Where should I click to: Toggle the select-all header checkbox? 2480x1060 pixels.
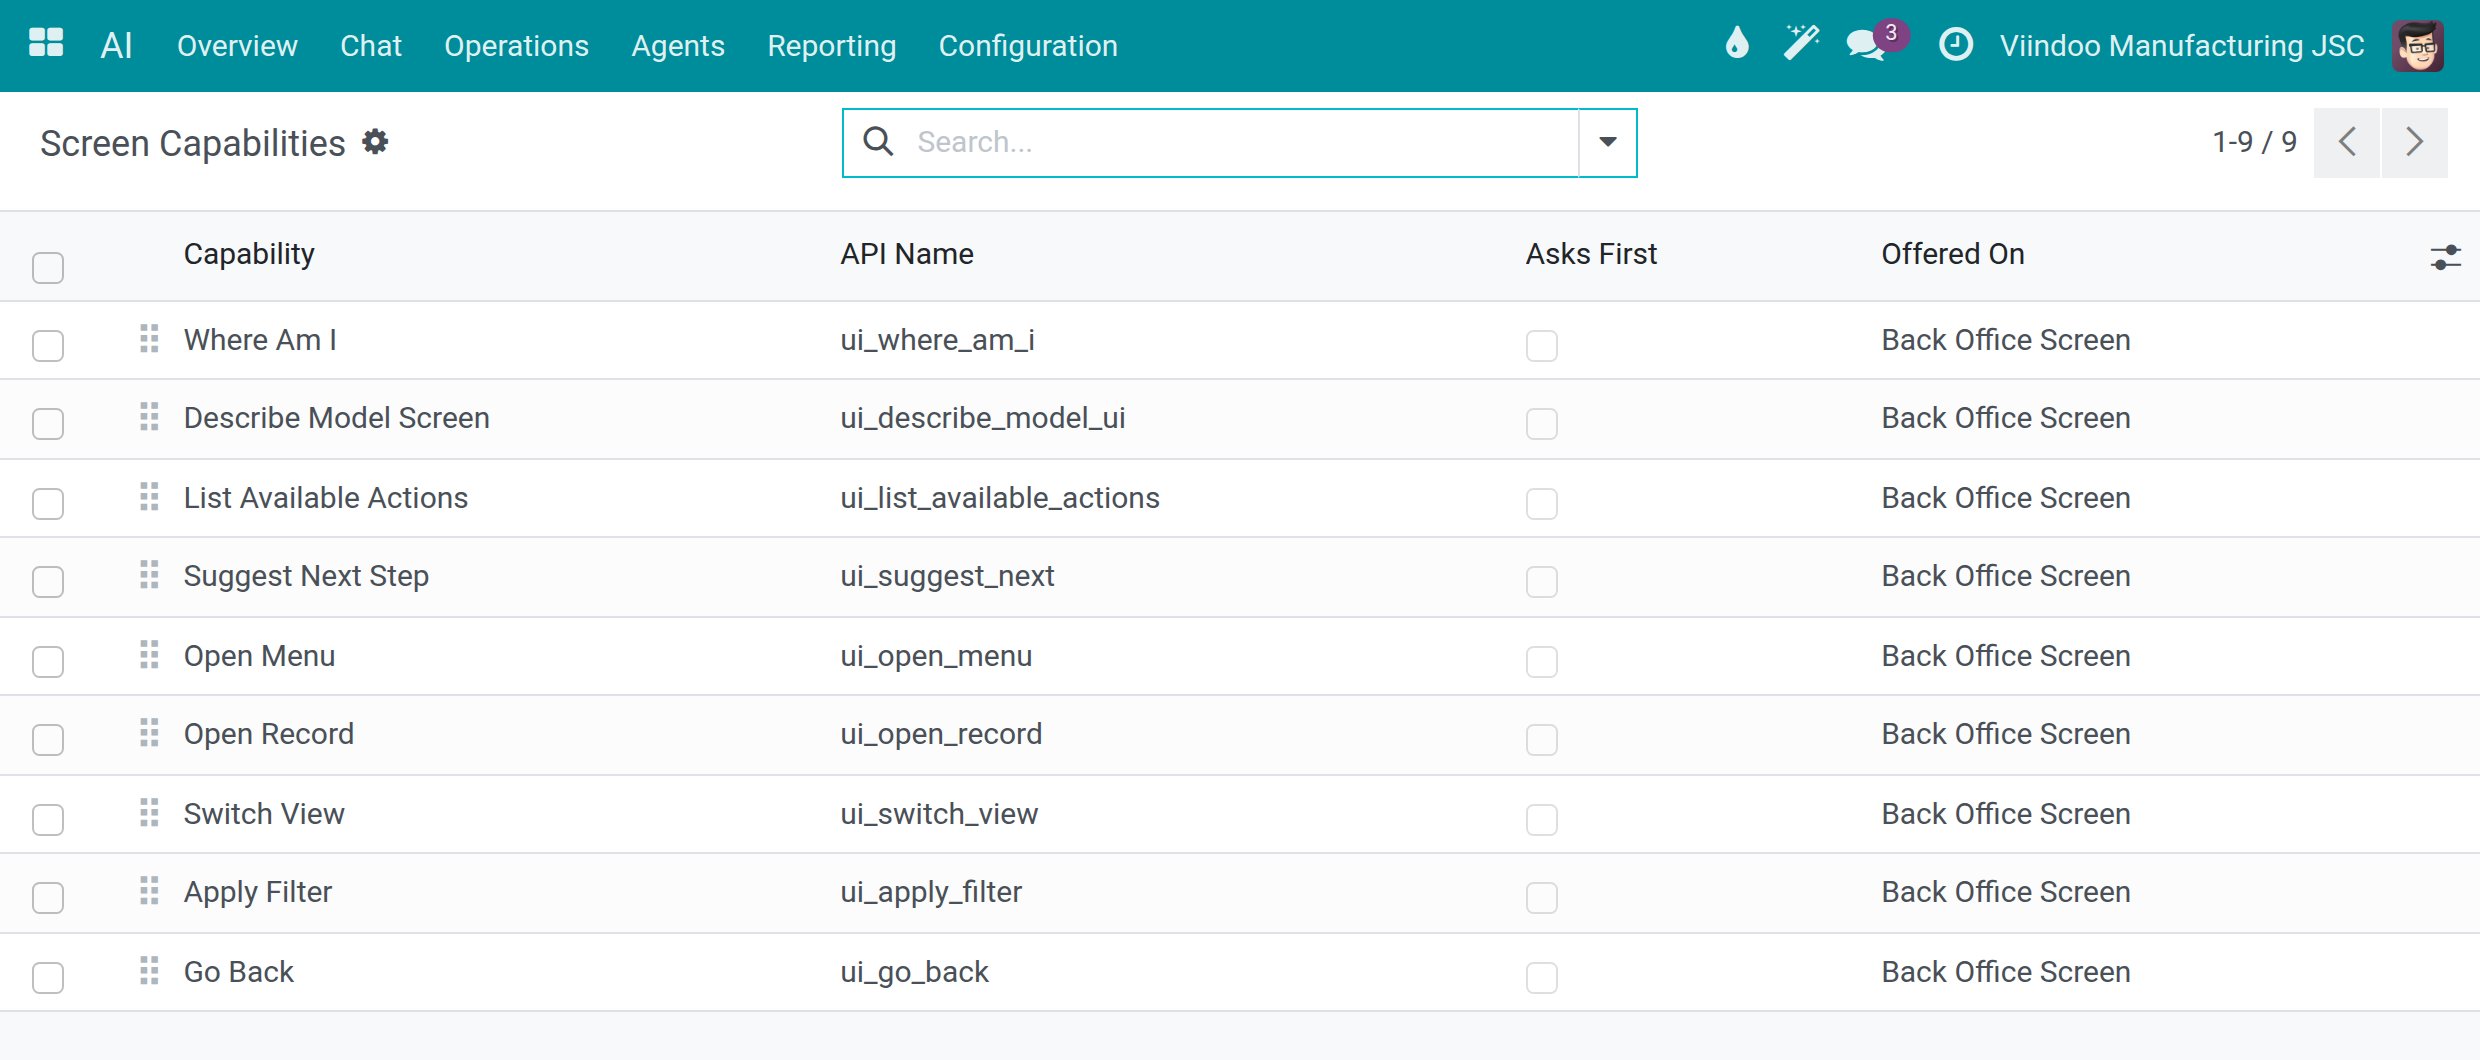coord(48,268)
